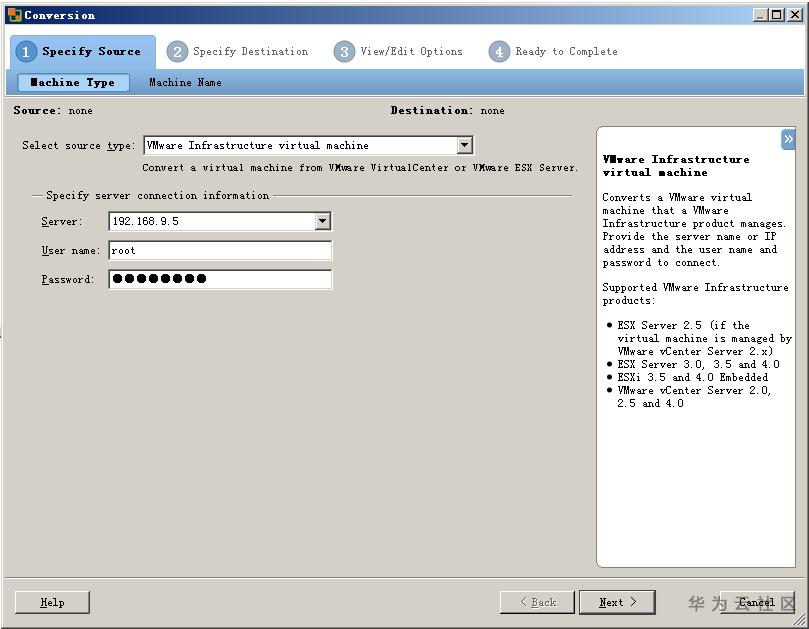The height and width of the screenshot is (629, 809).
Task: Click the help heading 'VMware Infrastructure virtual machine'
Action: (x=676, y=166)
